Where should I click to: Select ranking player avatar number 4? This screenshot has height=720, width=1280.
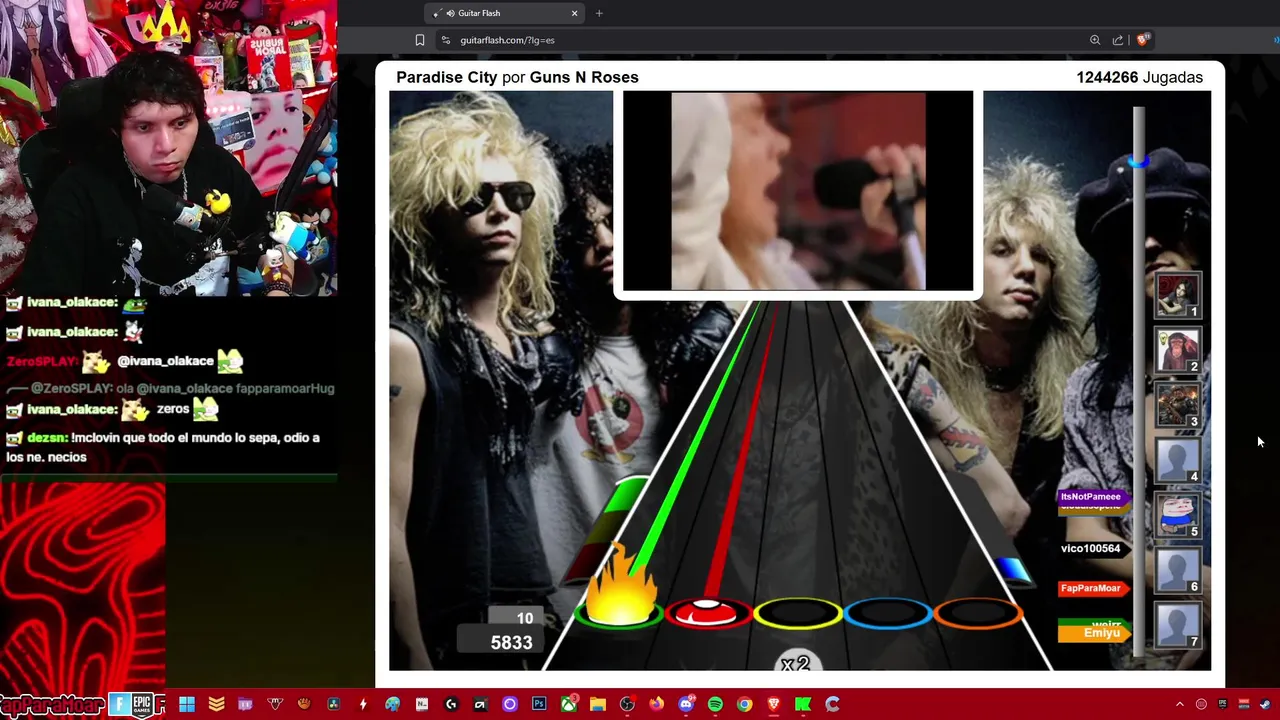(1178, 460)
